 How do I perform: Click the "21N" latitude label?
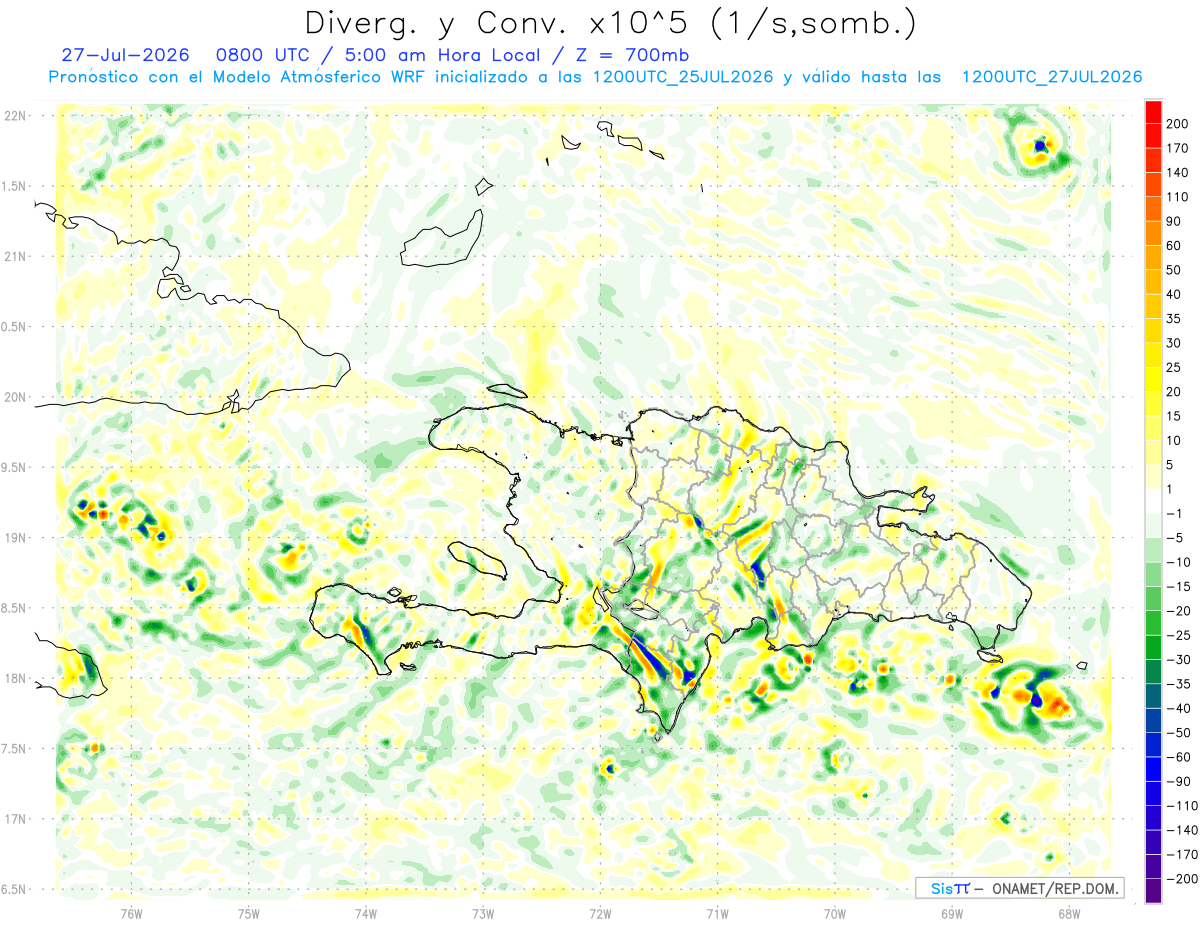15,256
